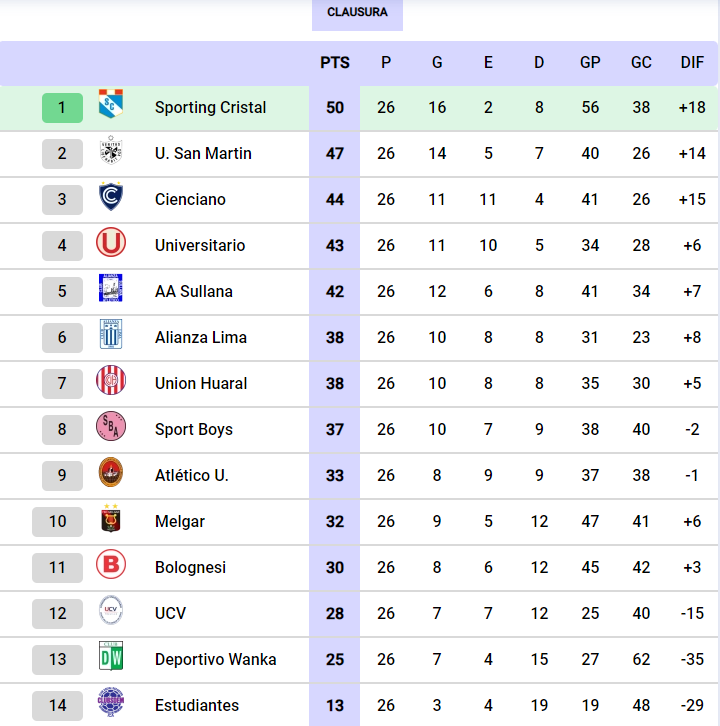Click the Universitario red U logo
Viewport: 720px width, 726px height.
pyautogui.click(x=111, y=244)
